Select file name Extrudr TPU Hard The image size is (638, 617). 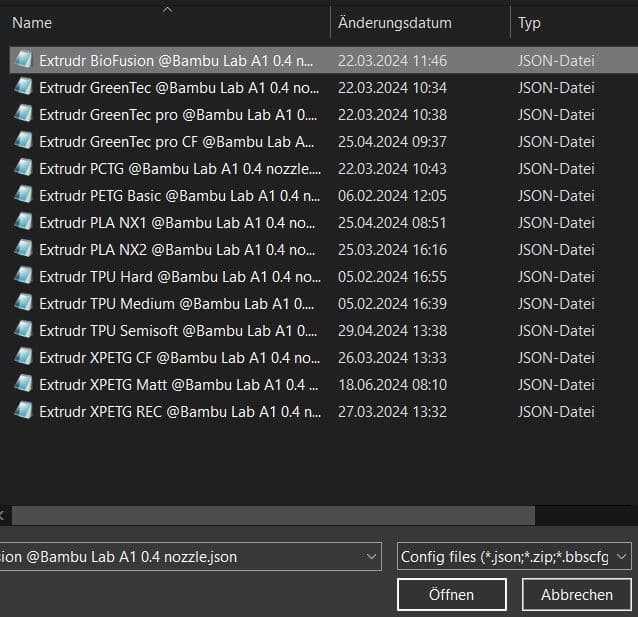180,277
